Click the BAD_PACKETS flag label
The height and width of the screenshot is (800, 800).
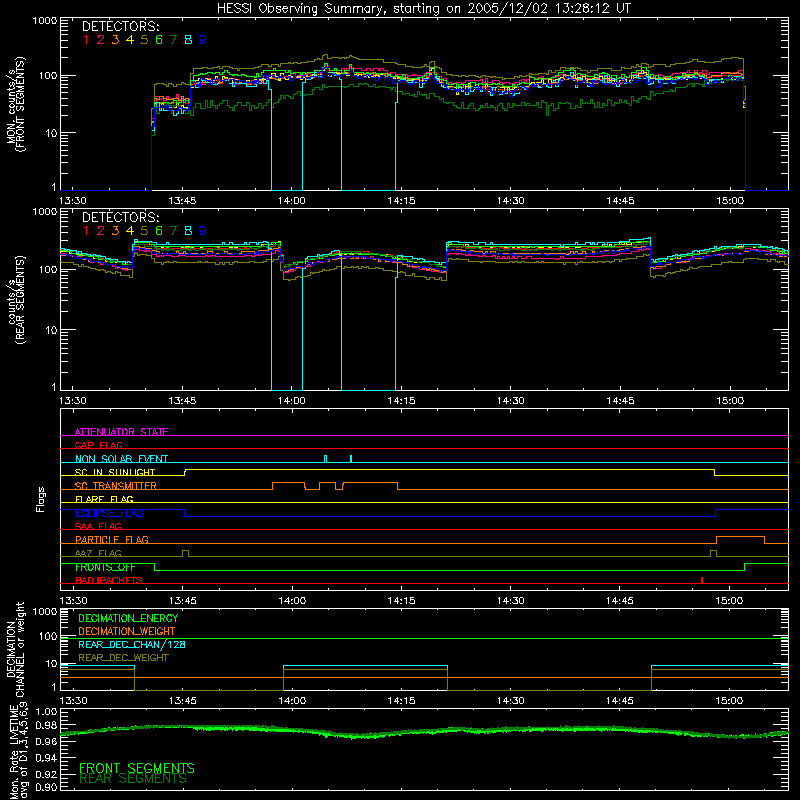point(109,581)
